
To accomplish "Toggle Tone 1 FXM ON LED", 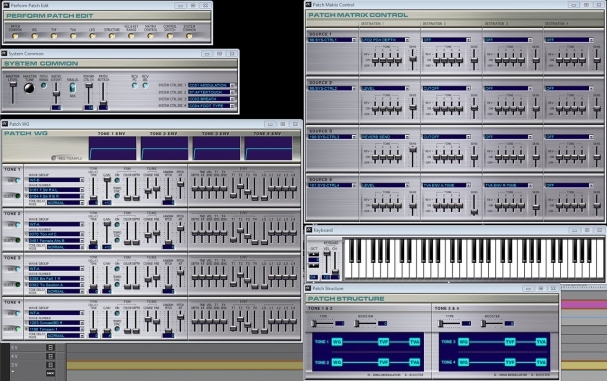I will (117, 180).
